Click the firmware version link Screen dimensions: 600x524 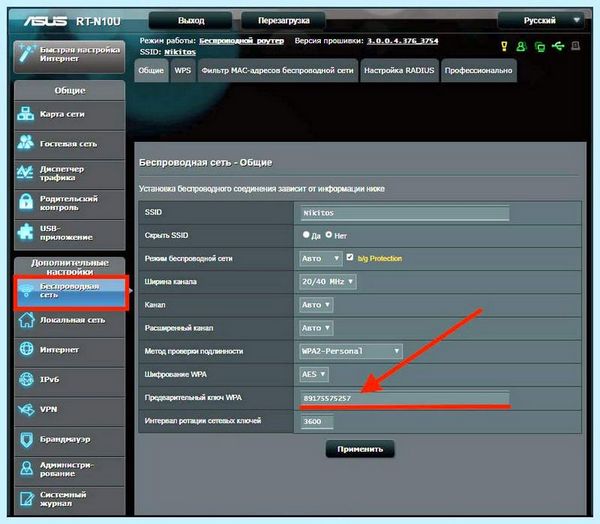[403, 41]
